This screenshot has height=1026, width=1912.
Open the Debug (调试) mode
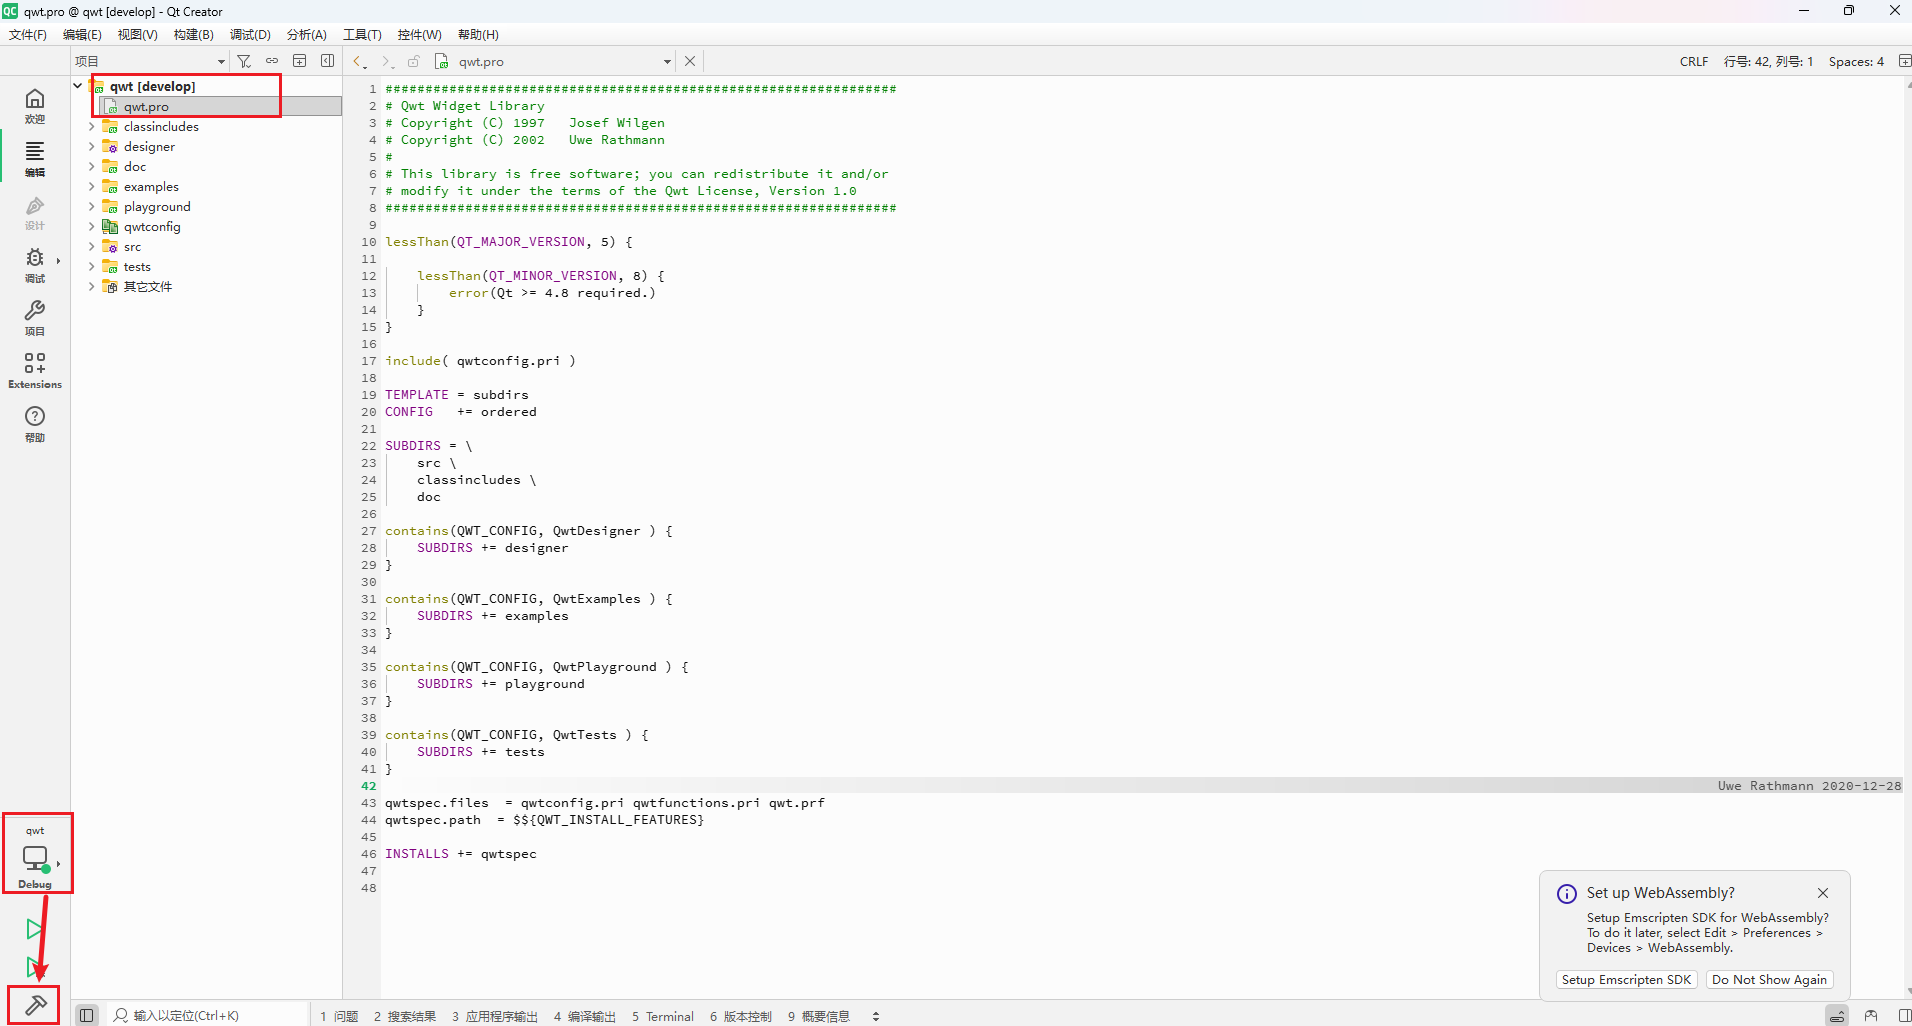35,264
